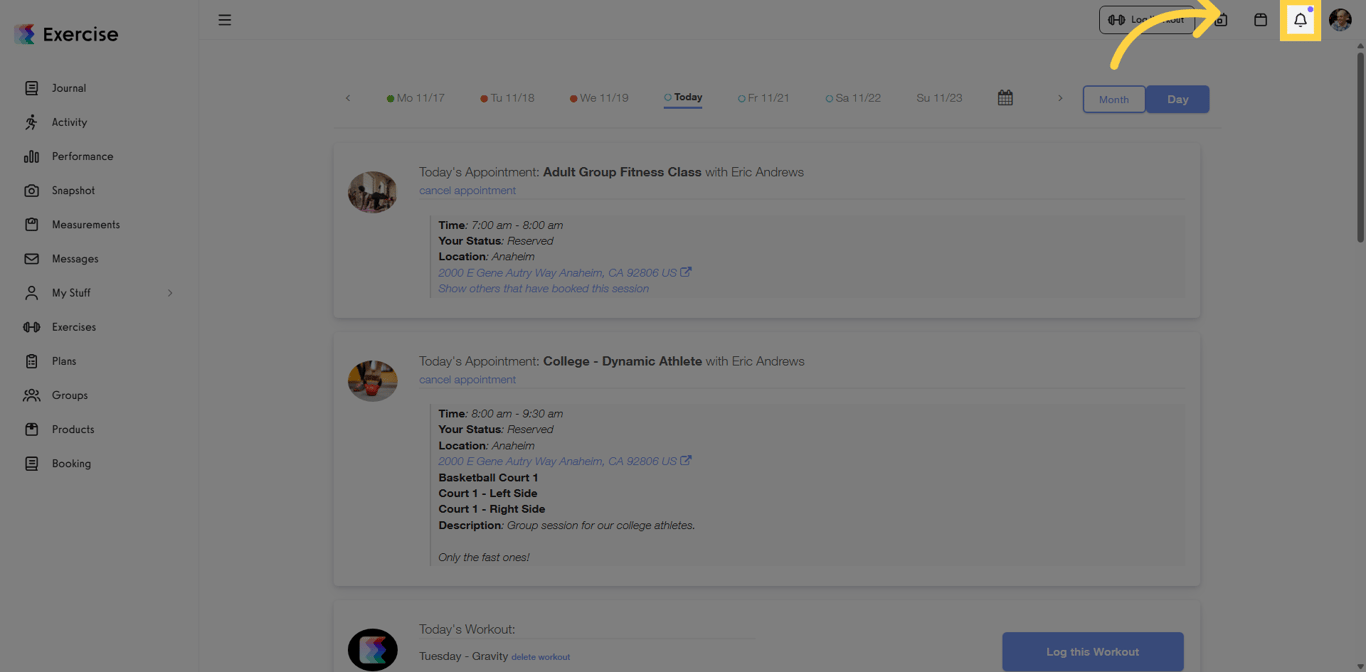This screenshot has height=672, width=1366.
Task: Go back using the left date chevron
Action: (x=348, y=98)
